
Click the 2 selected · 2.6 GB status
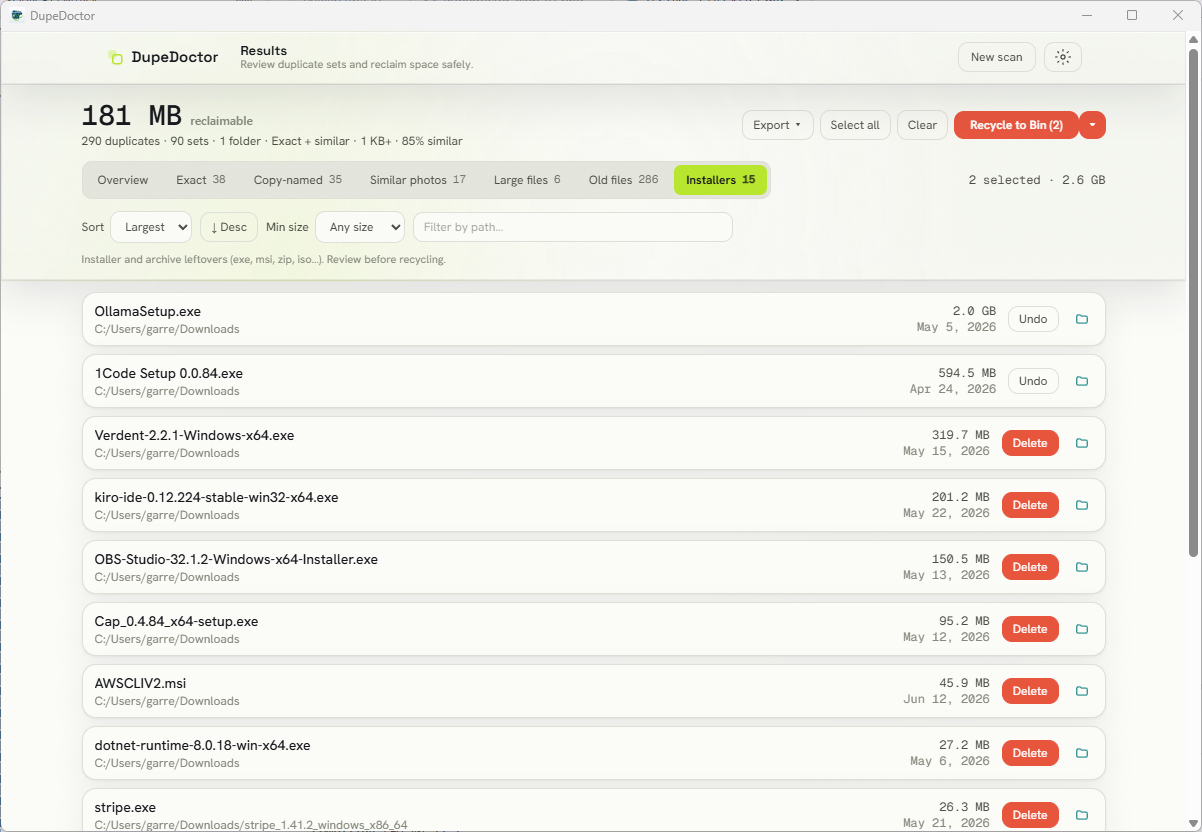coord(1037,180)
